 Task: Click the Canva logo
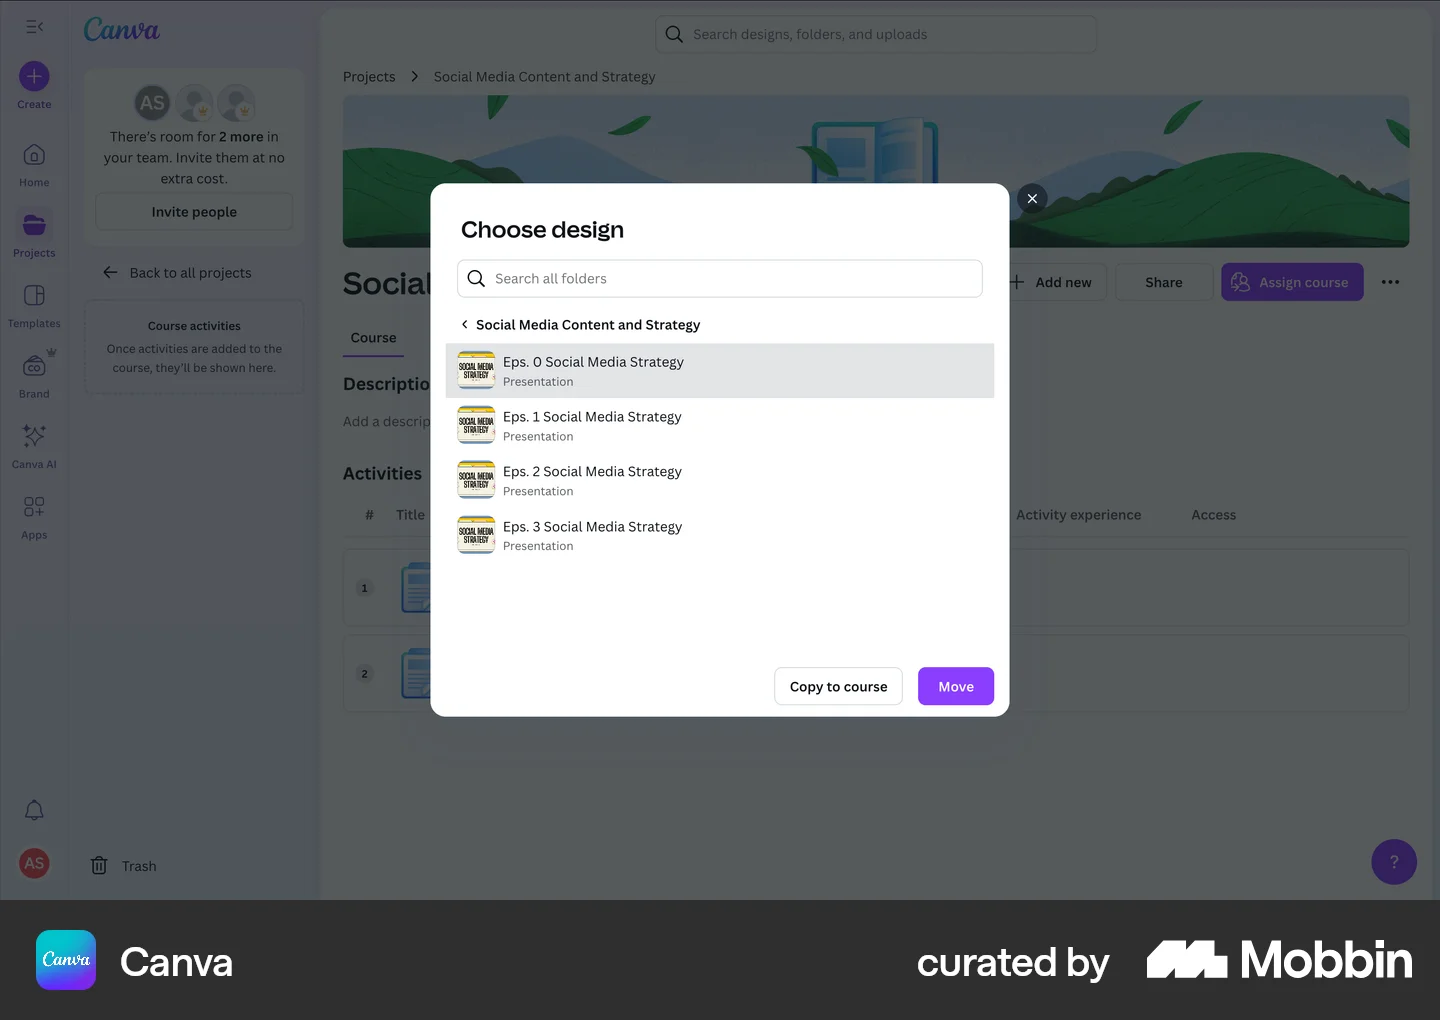[x=121, y=30]
